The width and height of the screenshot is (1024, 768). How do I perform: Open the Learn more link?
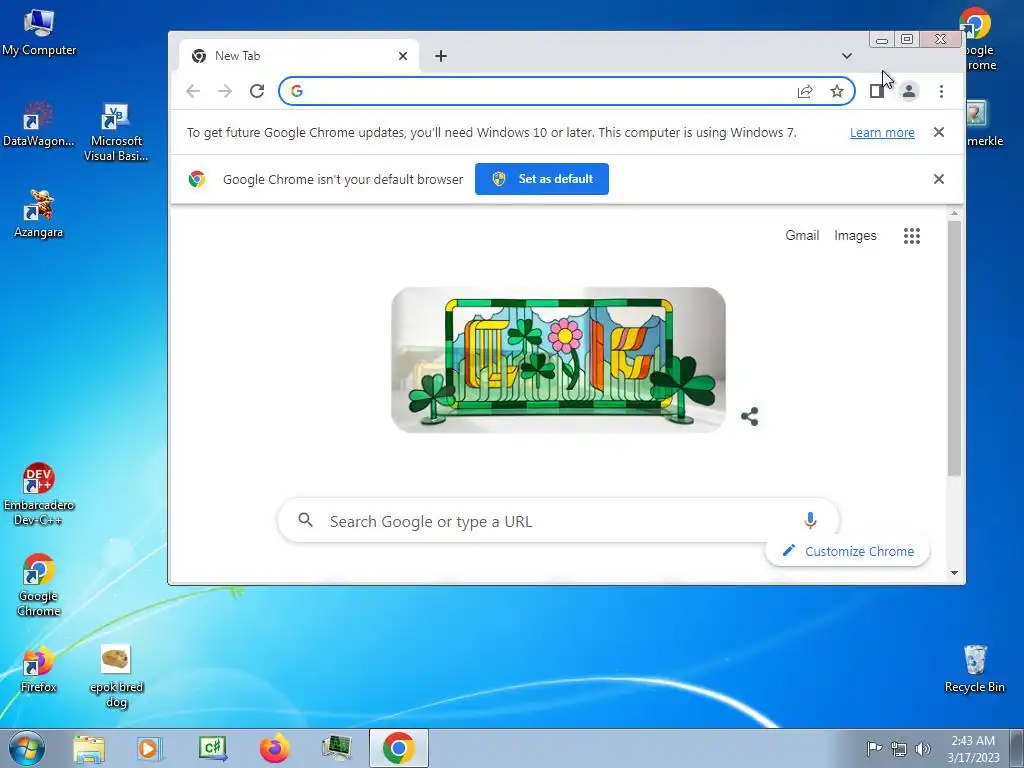(x=882, y=133)
